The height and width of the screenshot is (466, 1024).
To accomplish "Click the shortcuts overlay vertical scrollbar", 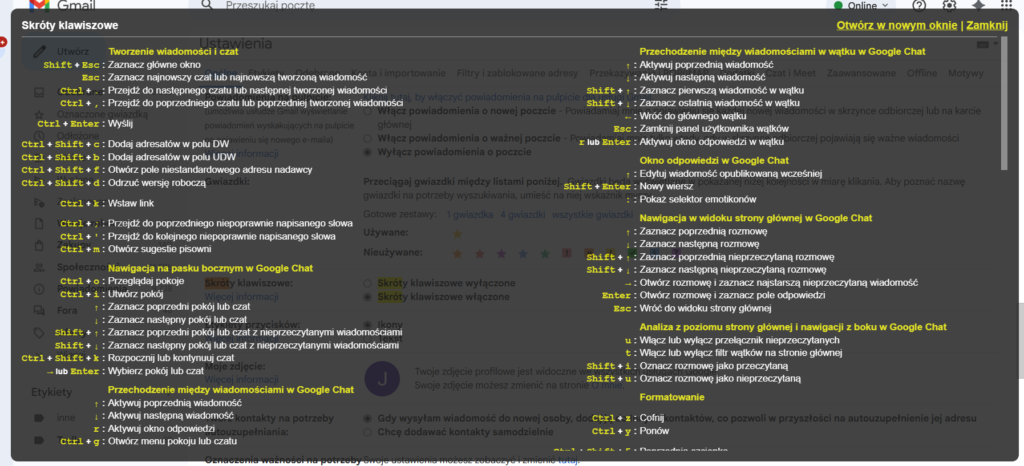I will click(x=1004, y=104).
